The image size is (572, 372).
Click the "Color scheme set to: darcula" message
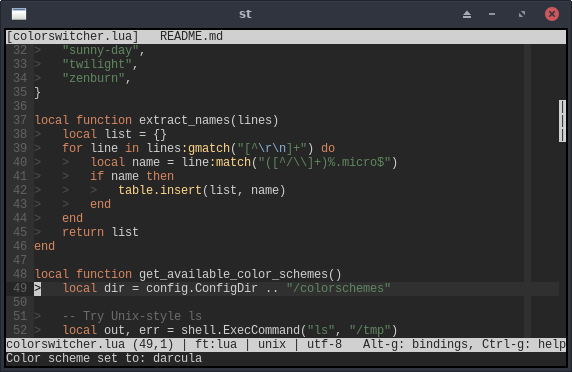(x=104, y=358)
